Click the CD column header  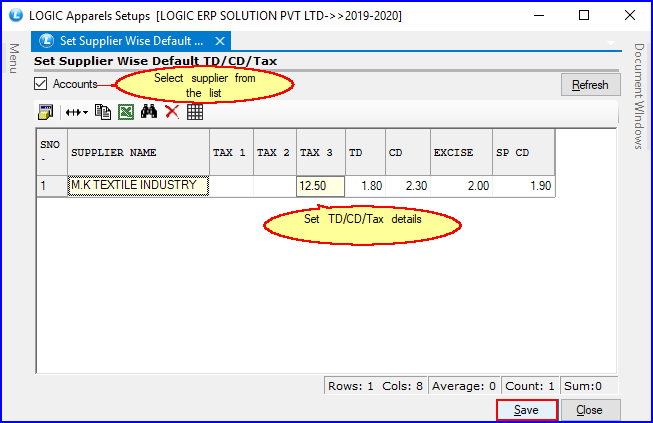[408, 152]
